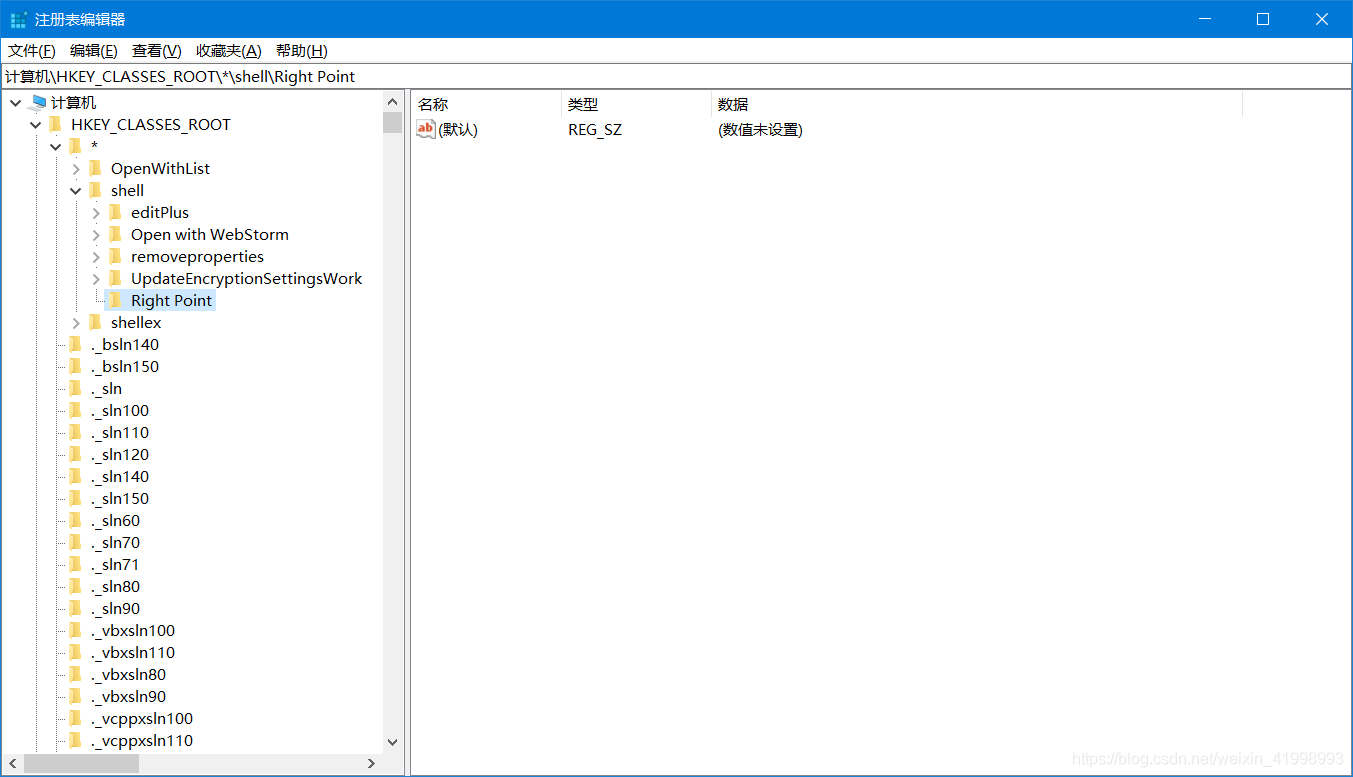The height and width of the screenshot is (777, 1353).
Task: Click the registry path address bar
Action: [x=676, y=76]
